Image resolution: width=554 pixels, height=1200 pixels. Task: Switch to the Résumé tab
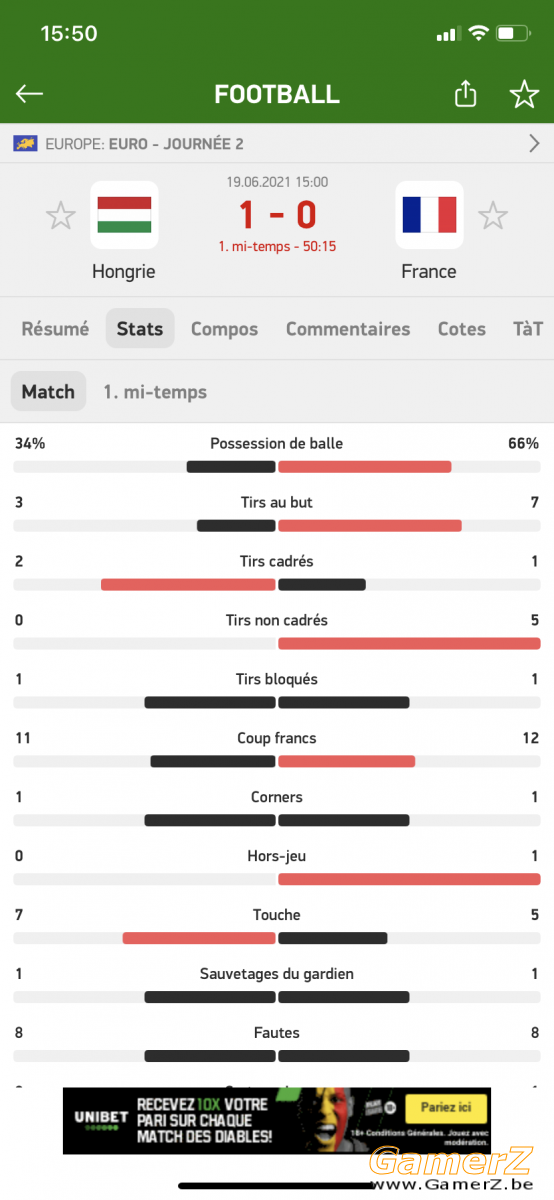pyautogui.click(x=55, y=329)
